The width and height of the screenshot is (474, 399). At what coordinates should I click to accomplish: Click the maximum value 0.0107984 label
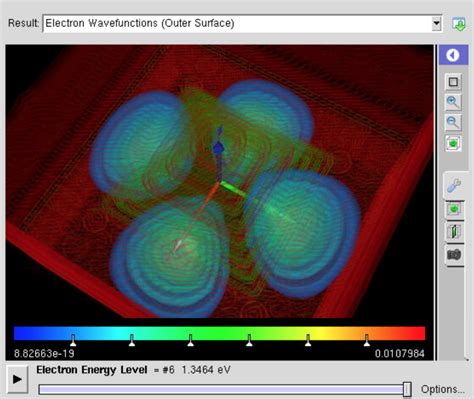[x=399, y=353]
